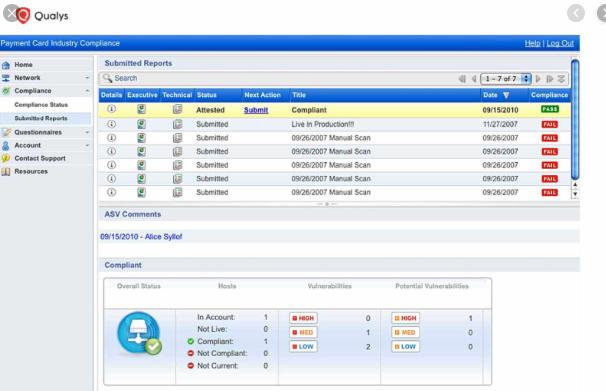Click the Home icon in sidebar
This screenshot has height=391, width=606.
[6, 65]
